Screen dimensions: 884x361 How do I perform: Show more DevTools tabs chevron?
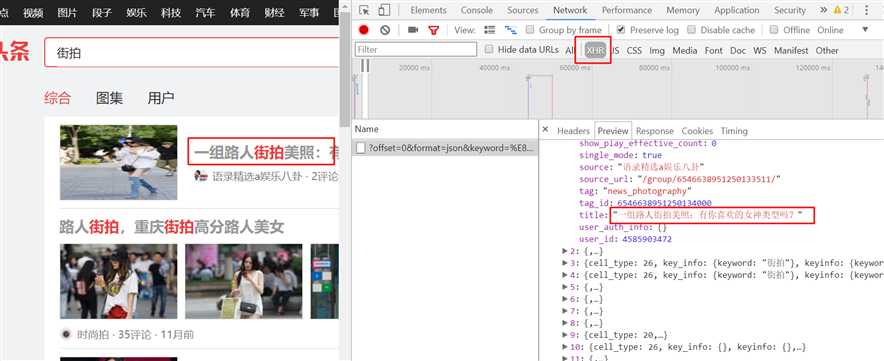(x=823, y=10)
